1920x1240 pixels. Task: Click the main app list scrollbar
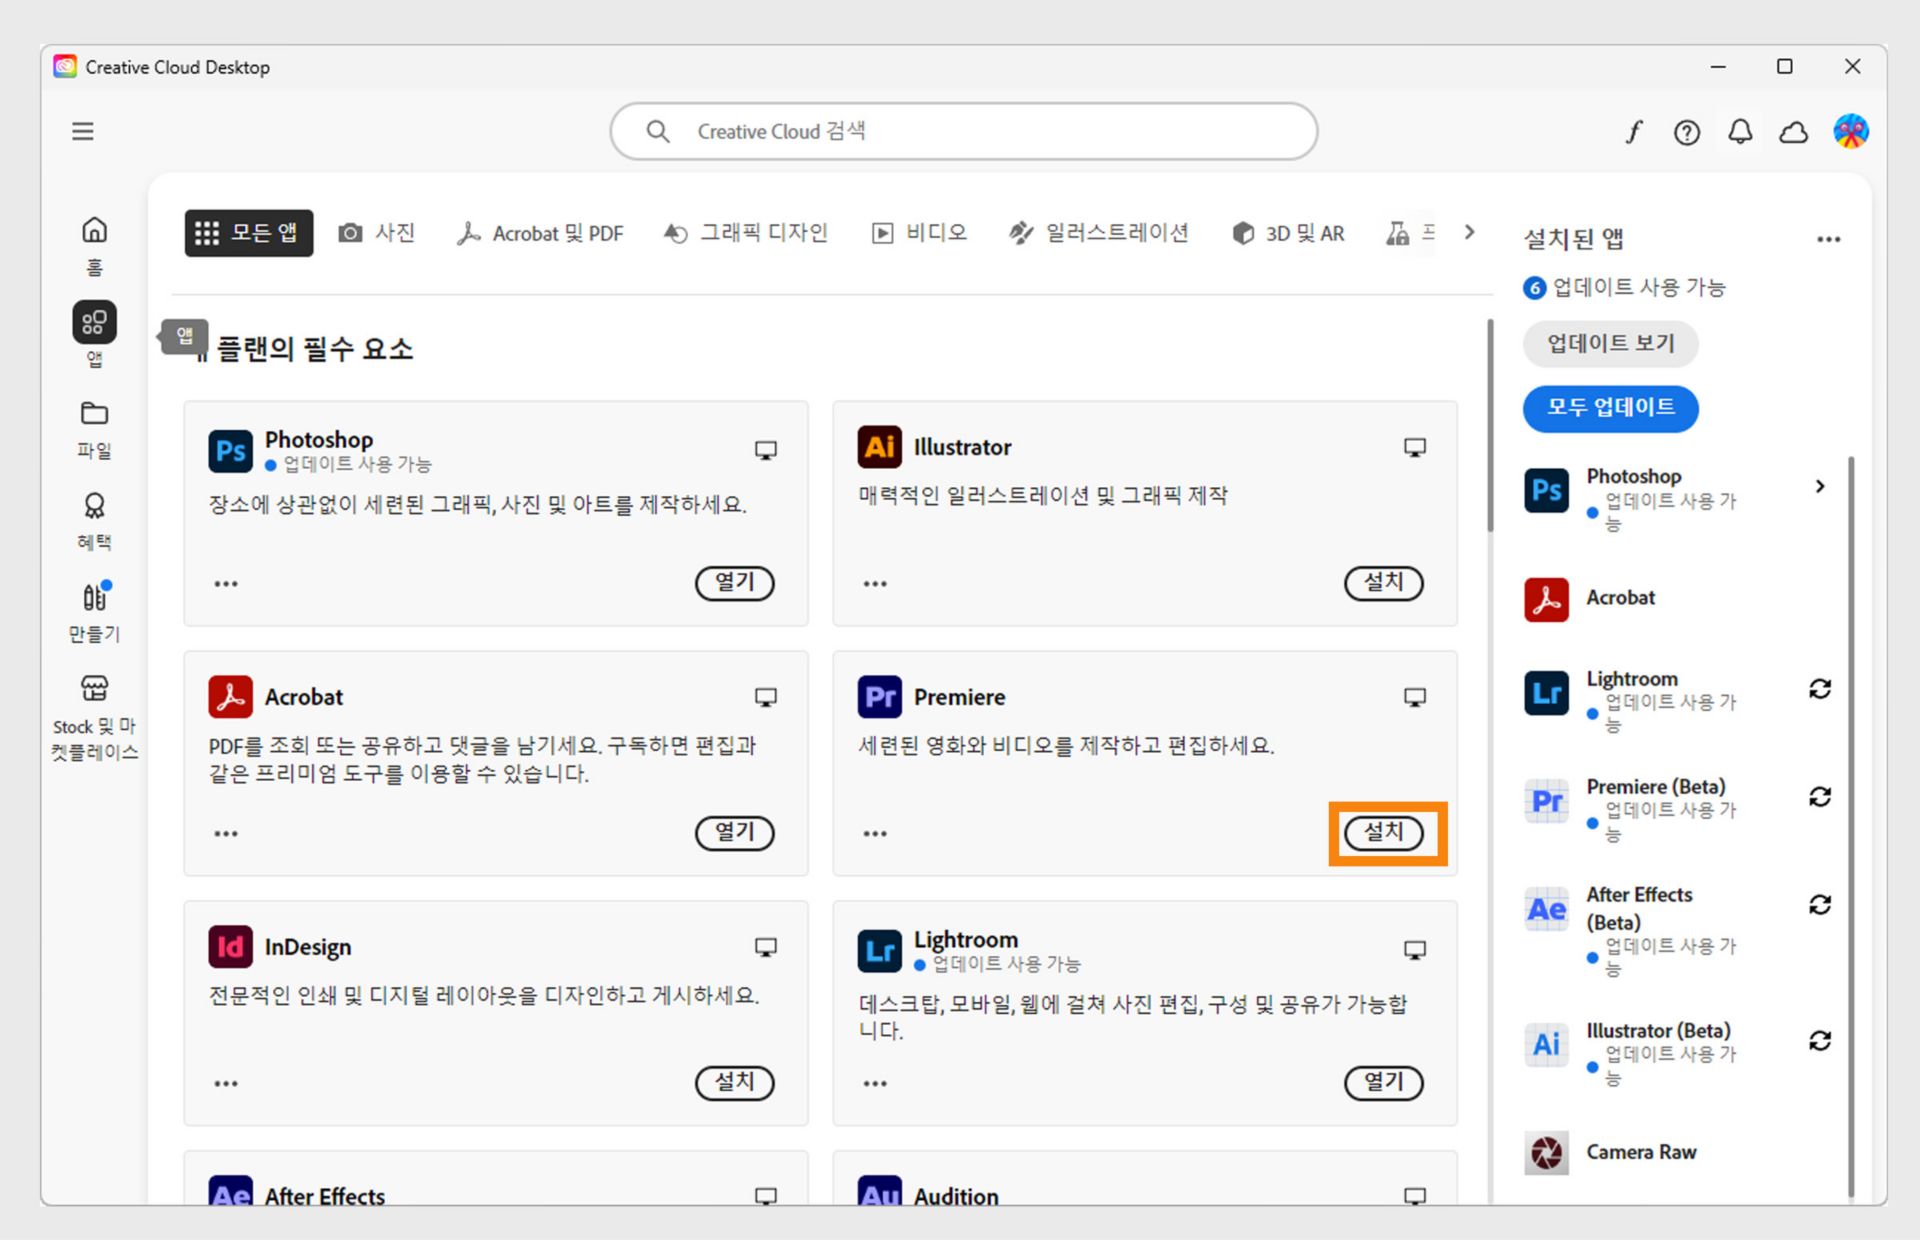point(1490,425)
